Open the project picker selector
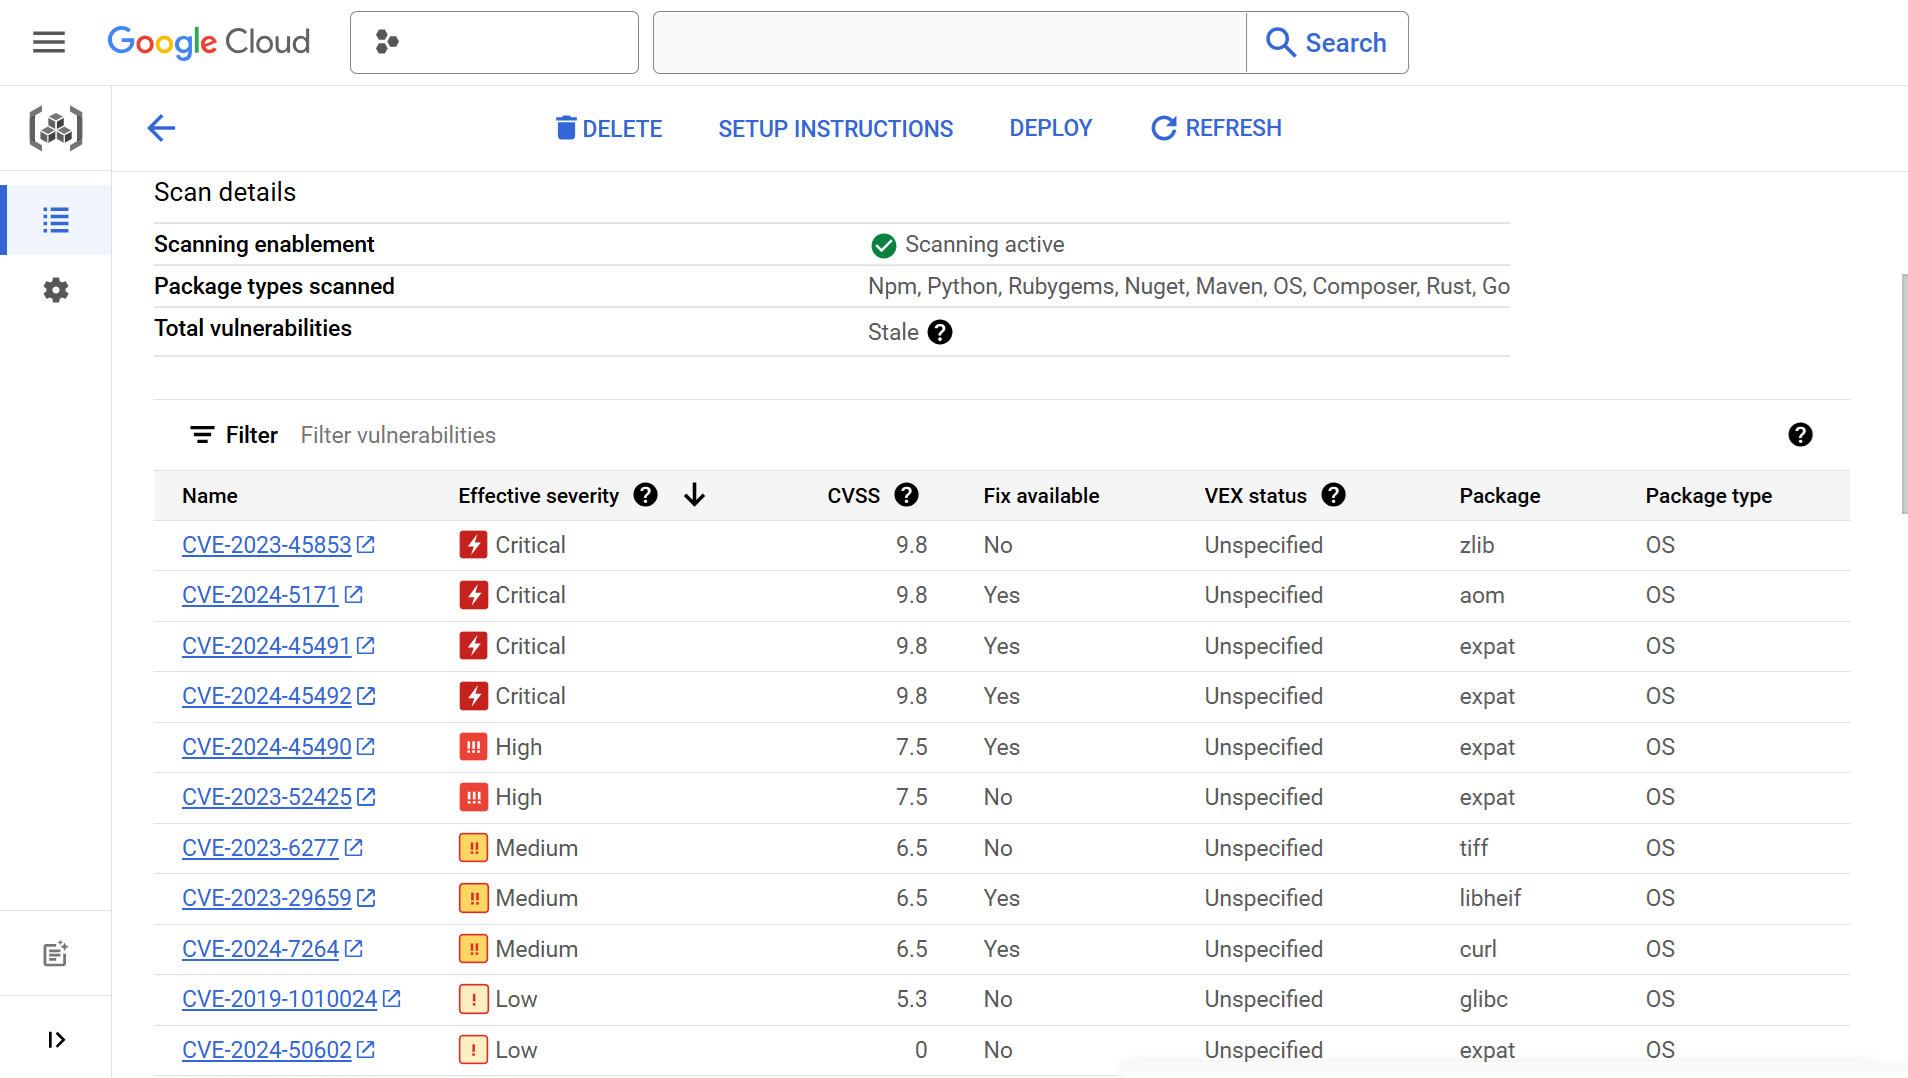This screenshot has height=1078, width=1908. (494, 42)
